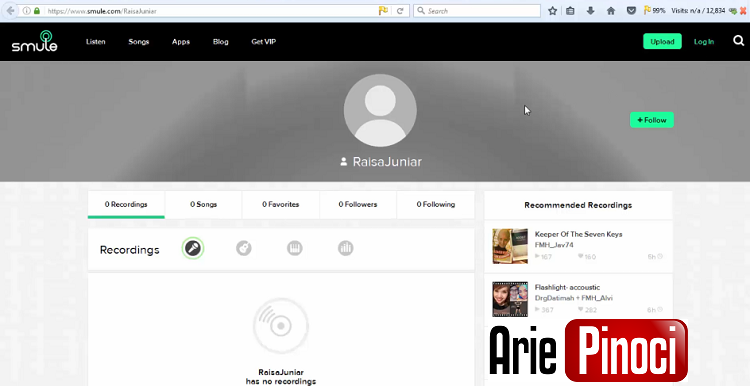This screenshot has height=386, width=750.
Task: Follow RaisaJuniar with the Follow button
Action: [651, 120]
